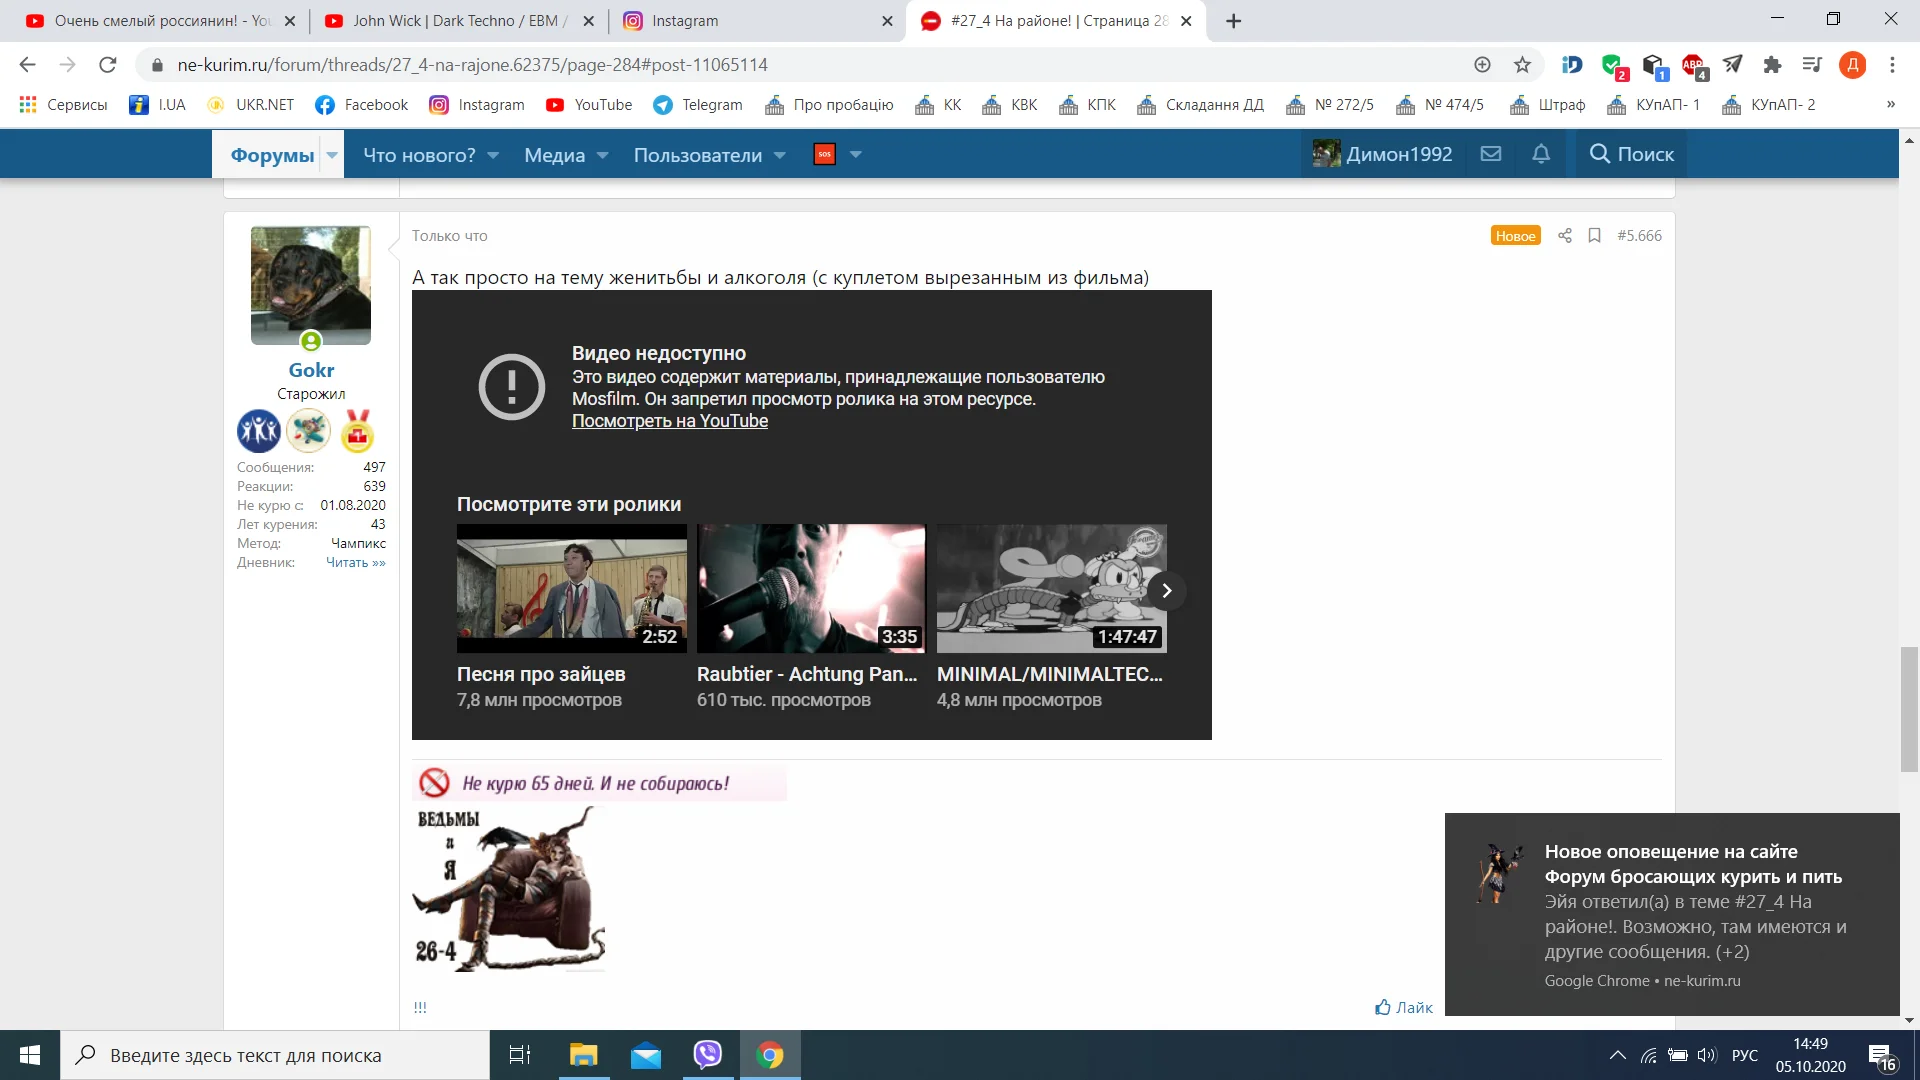Open the private messages envelope icon
1920x1080 pixels.
tap(1491, 154)
